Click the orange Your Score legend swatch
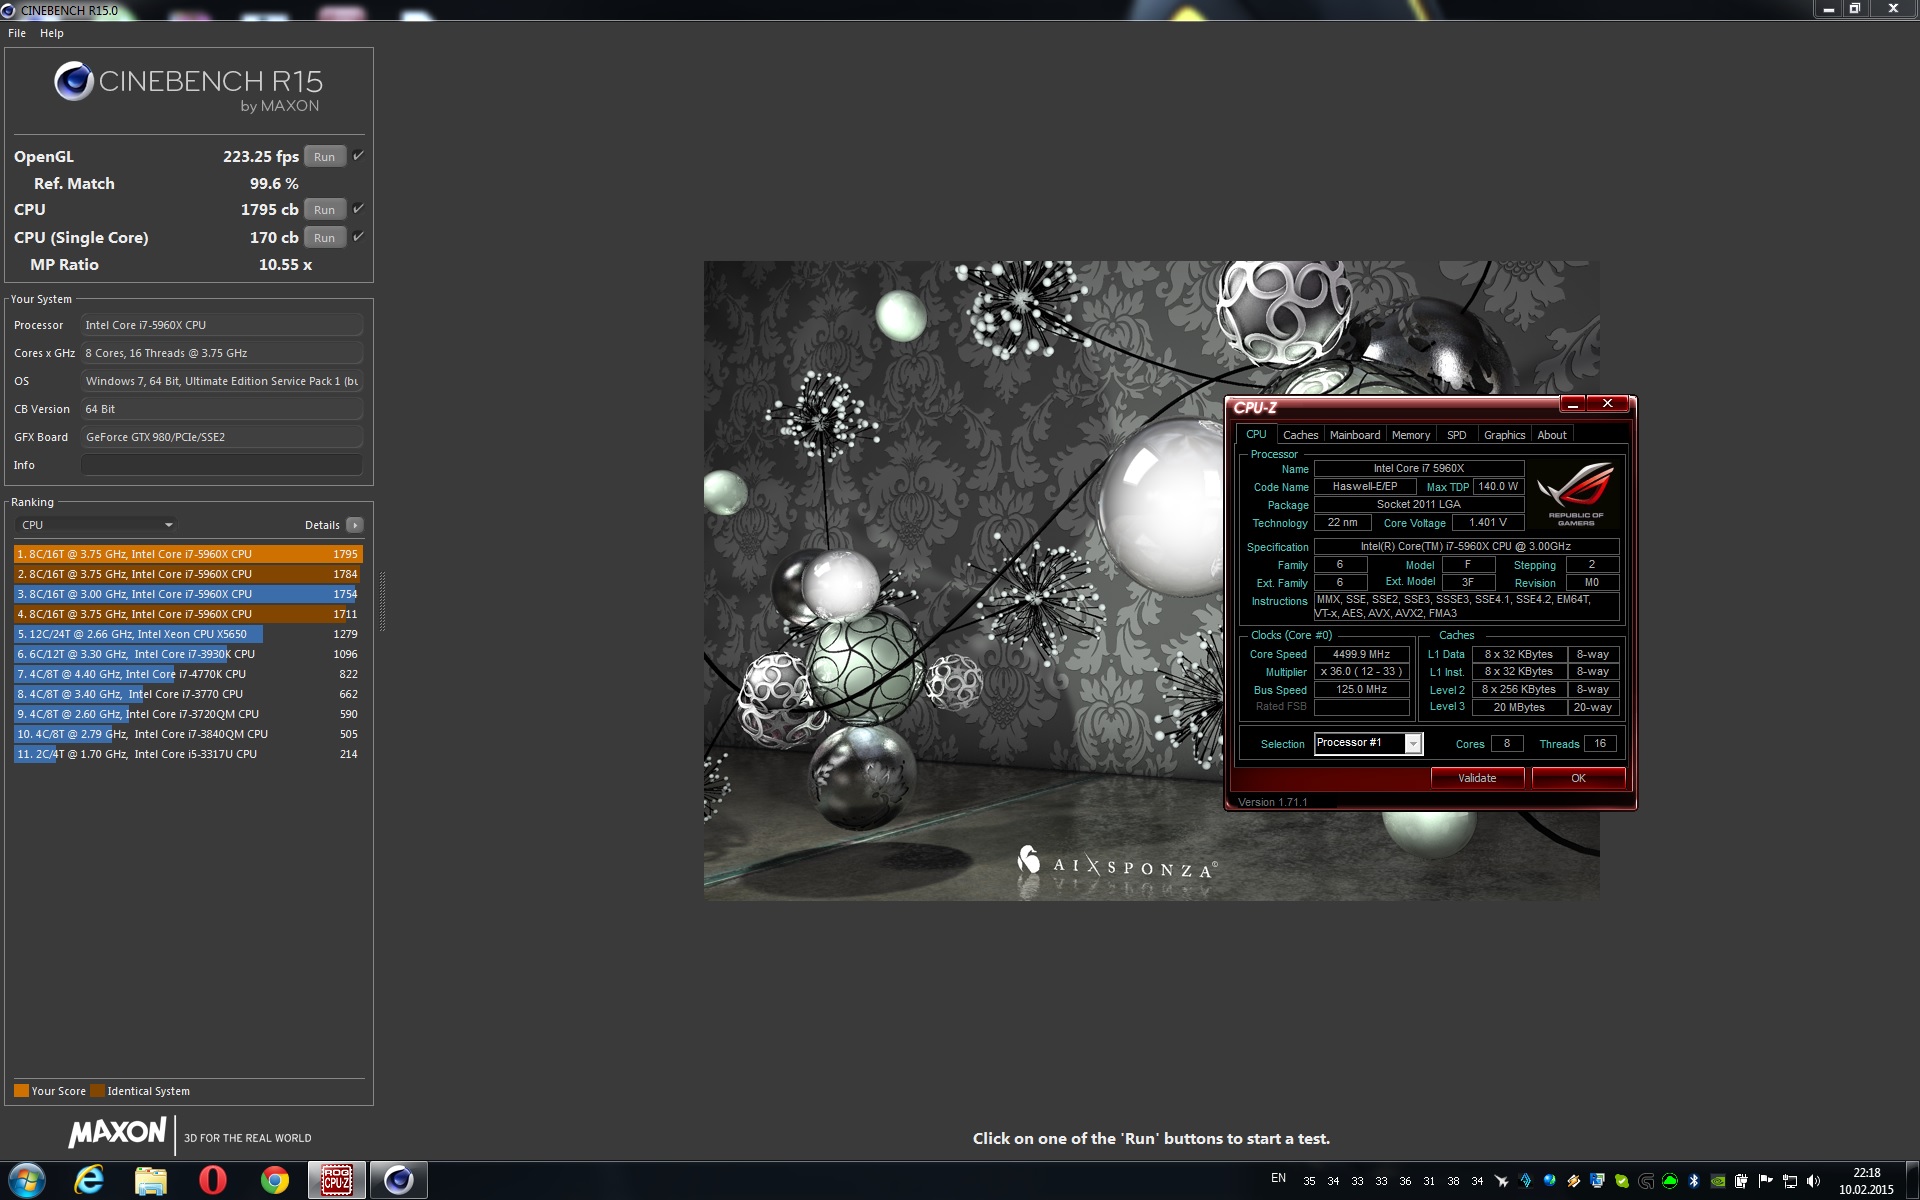 pos(21,1091)
